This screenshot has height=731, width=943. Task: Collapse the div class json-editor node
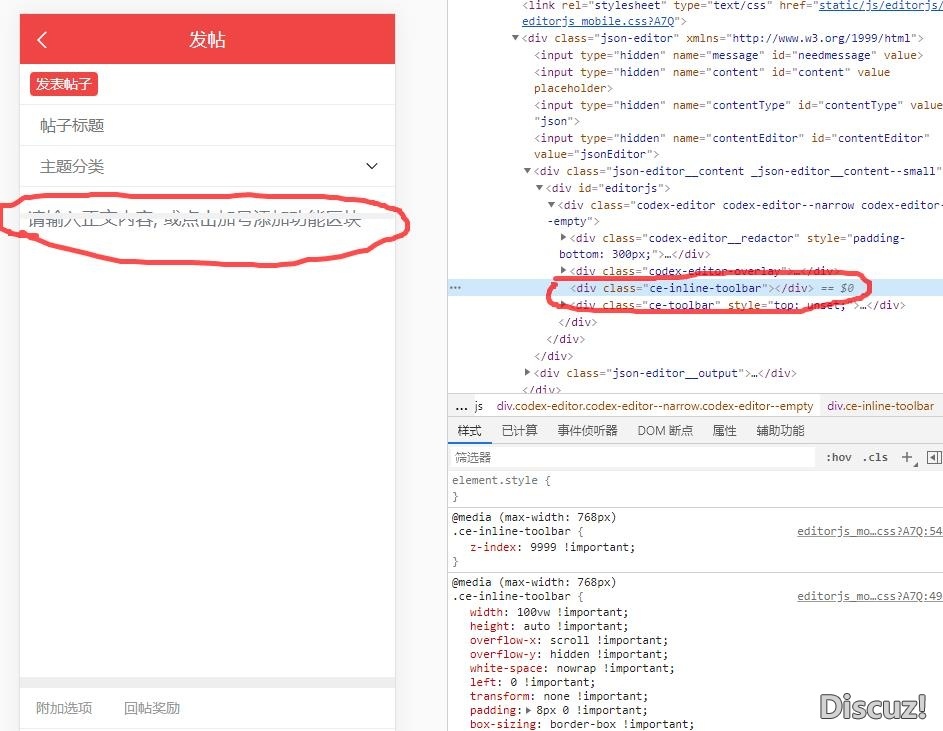(516, 39)
